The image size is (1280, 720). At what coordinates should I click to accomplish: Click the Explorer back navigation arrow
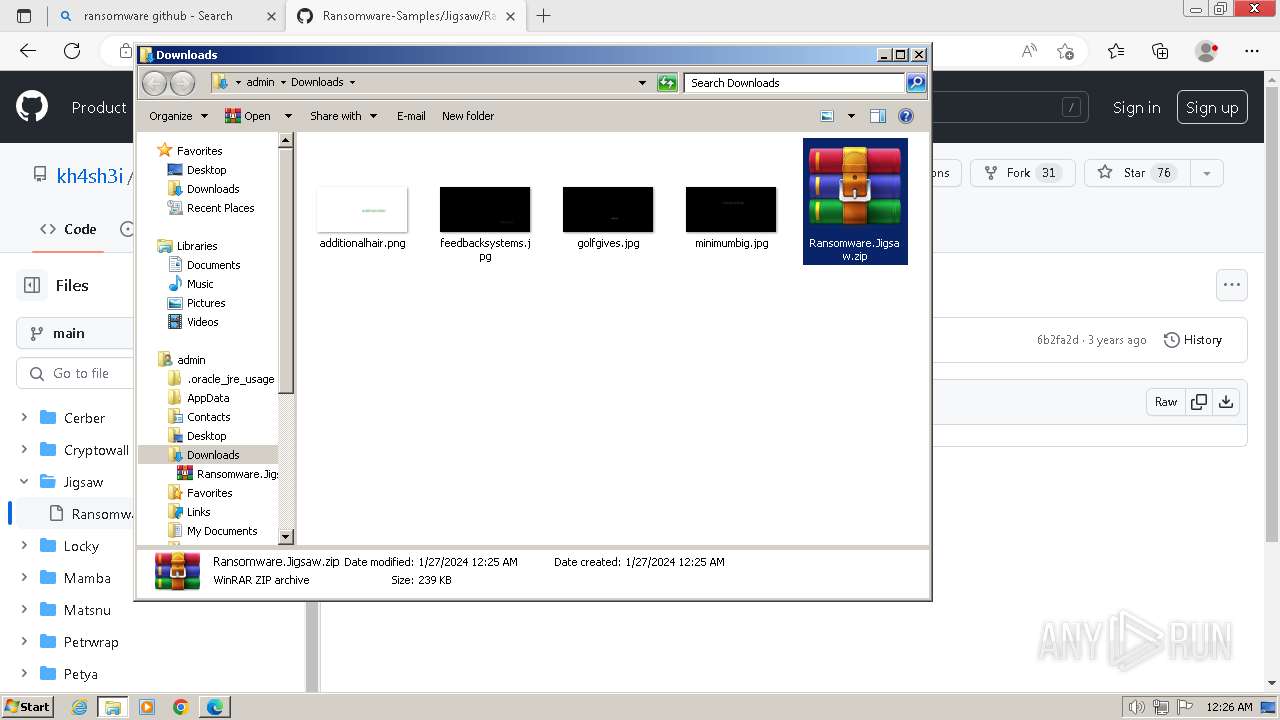tap(155, 83)
